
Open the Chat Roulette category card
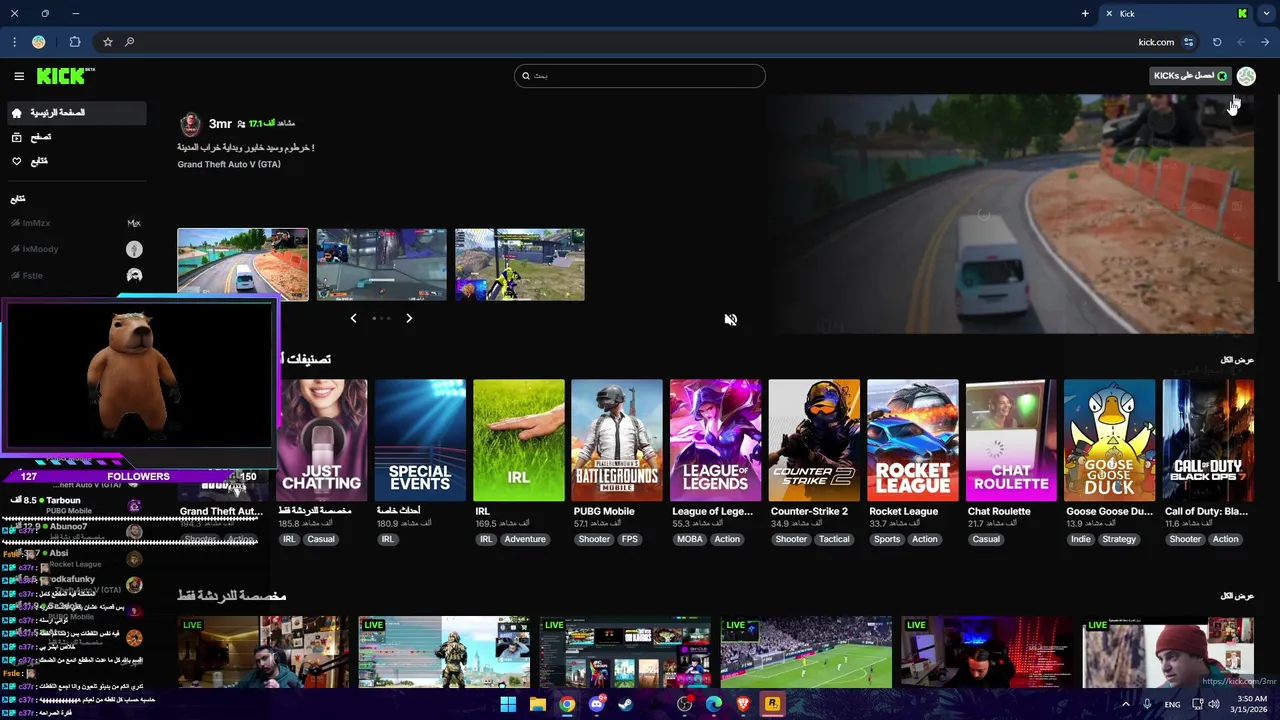(1011, 440)
